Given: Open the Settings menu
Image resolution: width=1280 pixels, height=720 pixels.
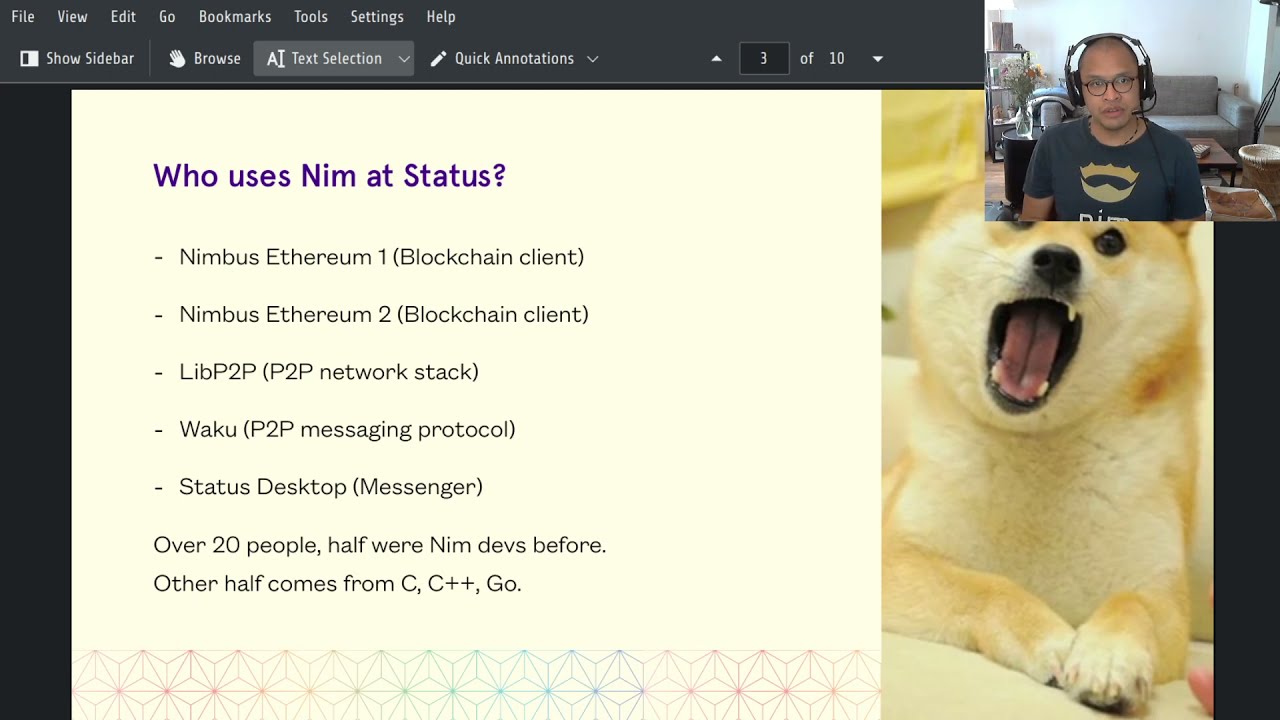Looking at the screenshot, I should coord(377,17).
